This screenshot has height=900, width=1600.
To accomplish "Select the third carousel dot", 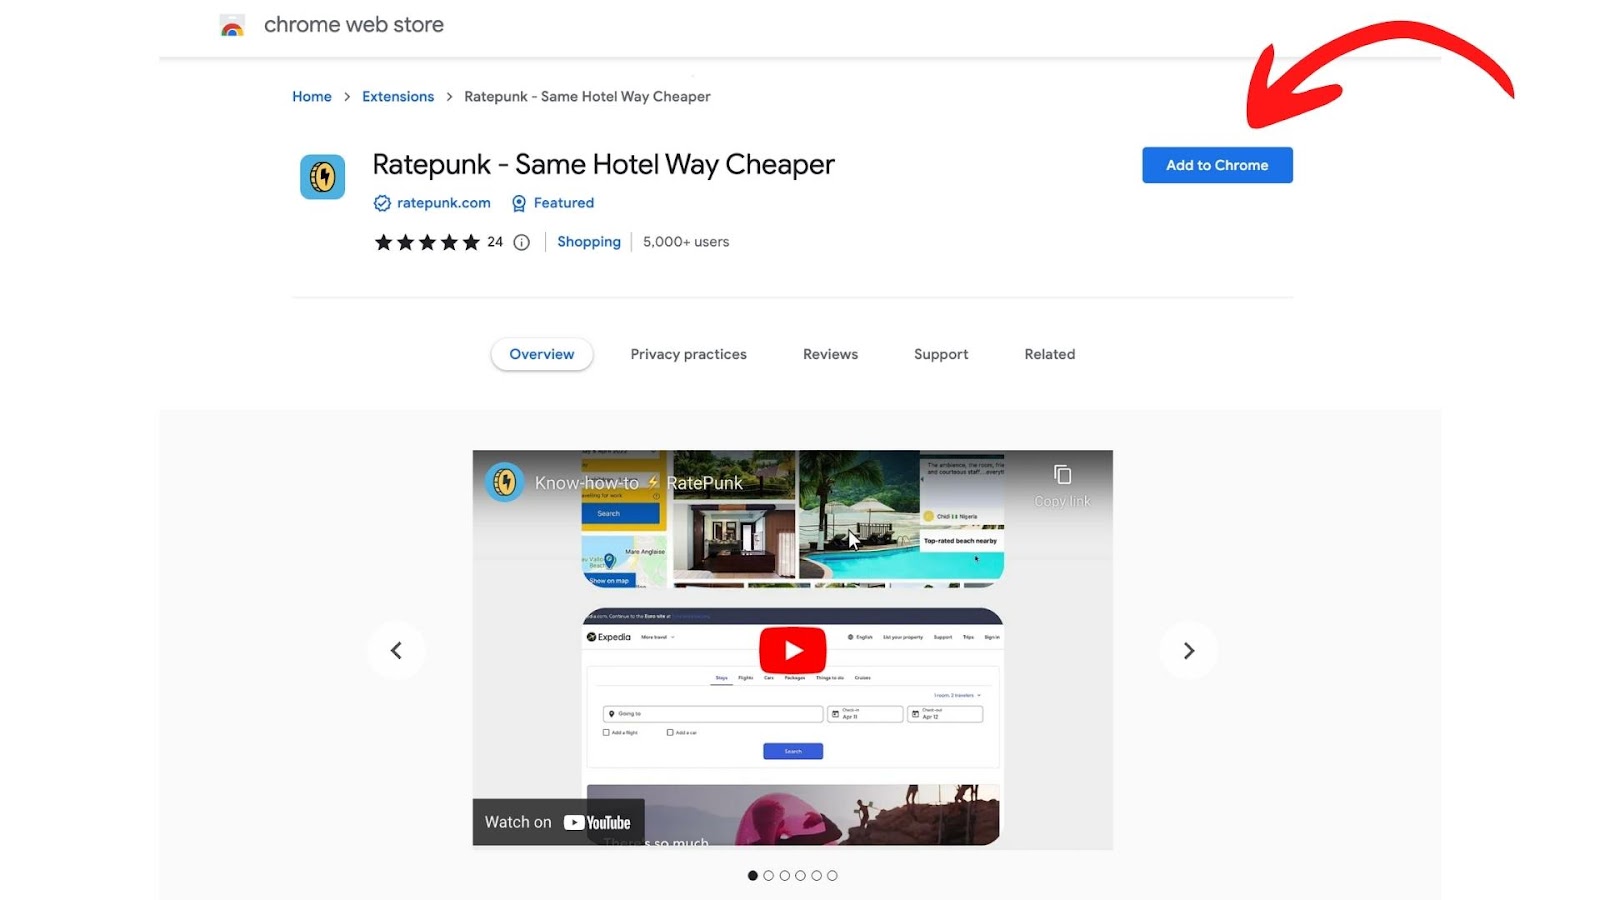I will (x=785, y=876).
